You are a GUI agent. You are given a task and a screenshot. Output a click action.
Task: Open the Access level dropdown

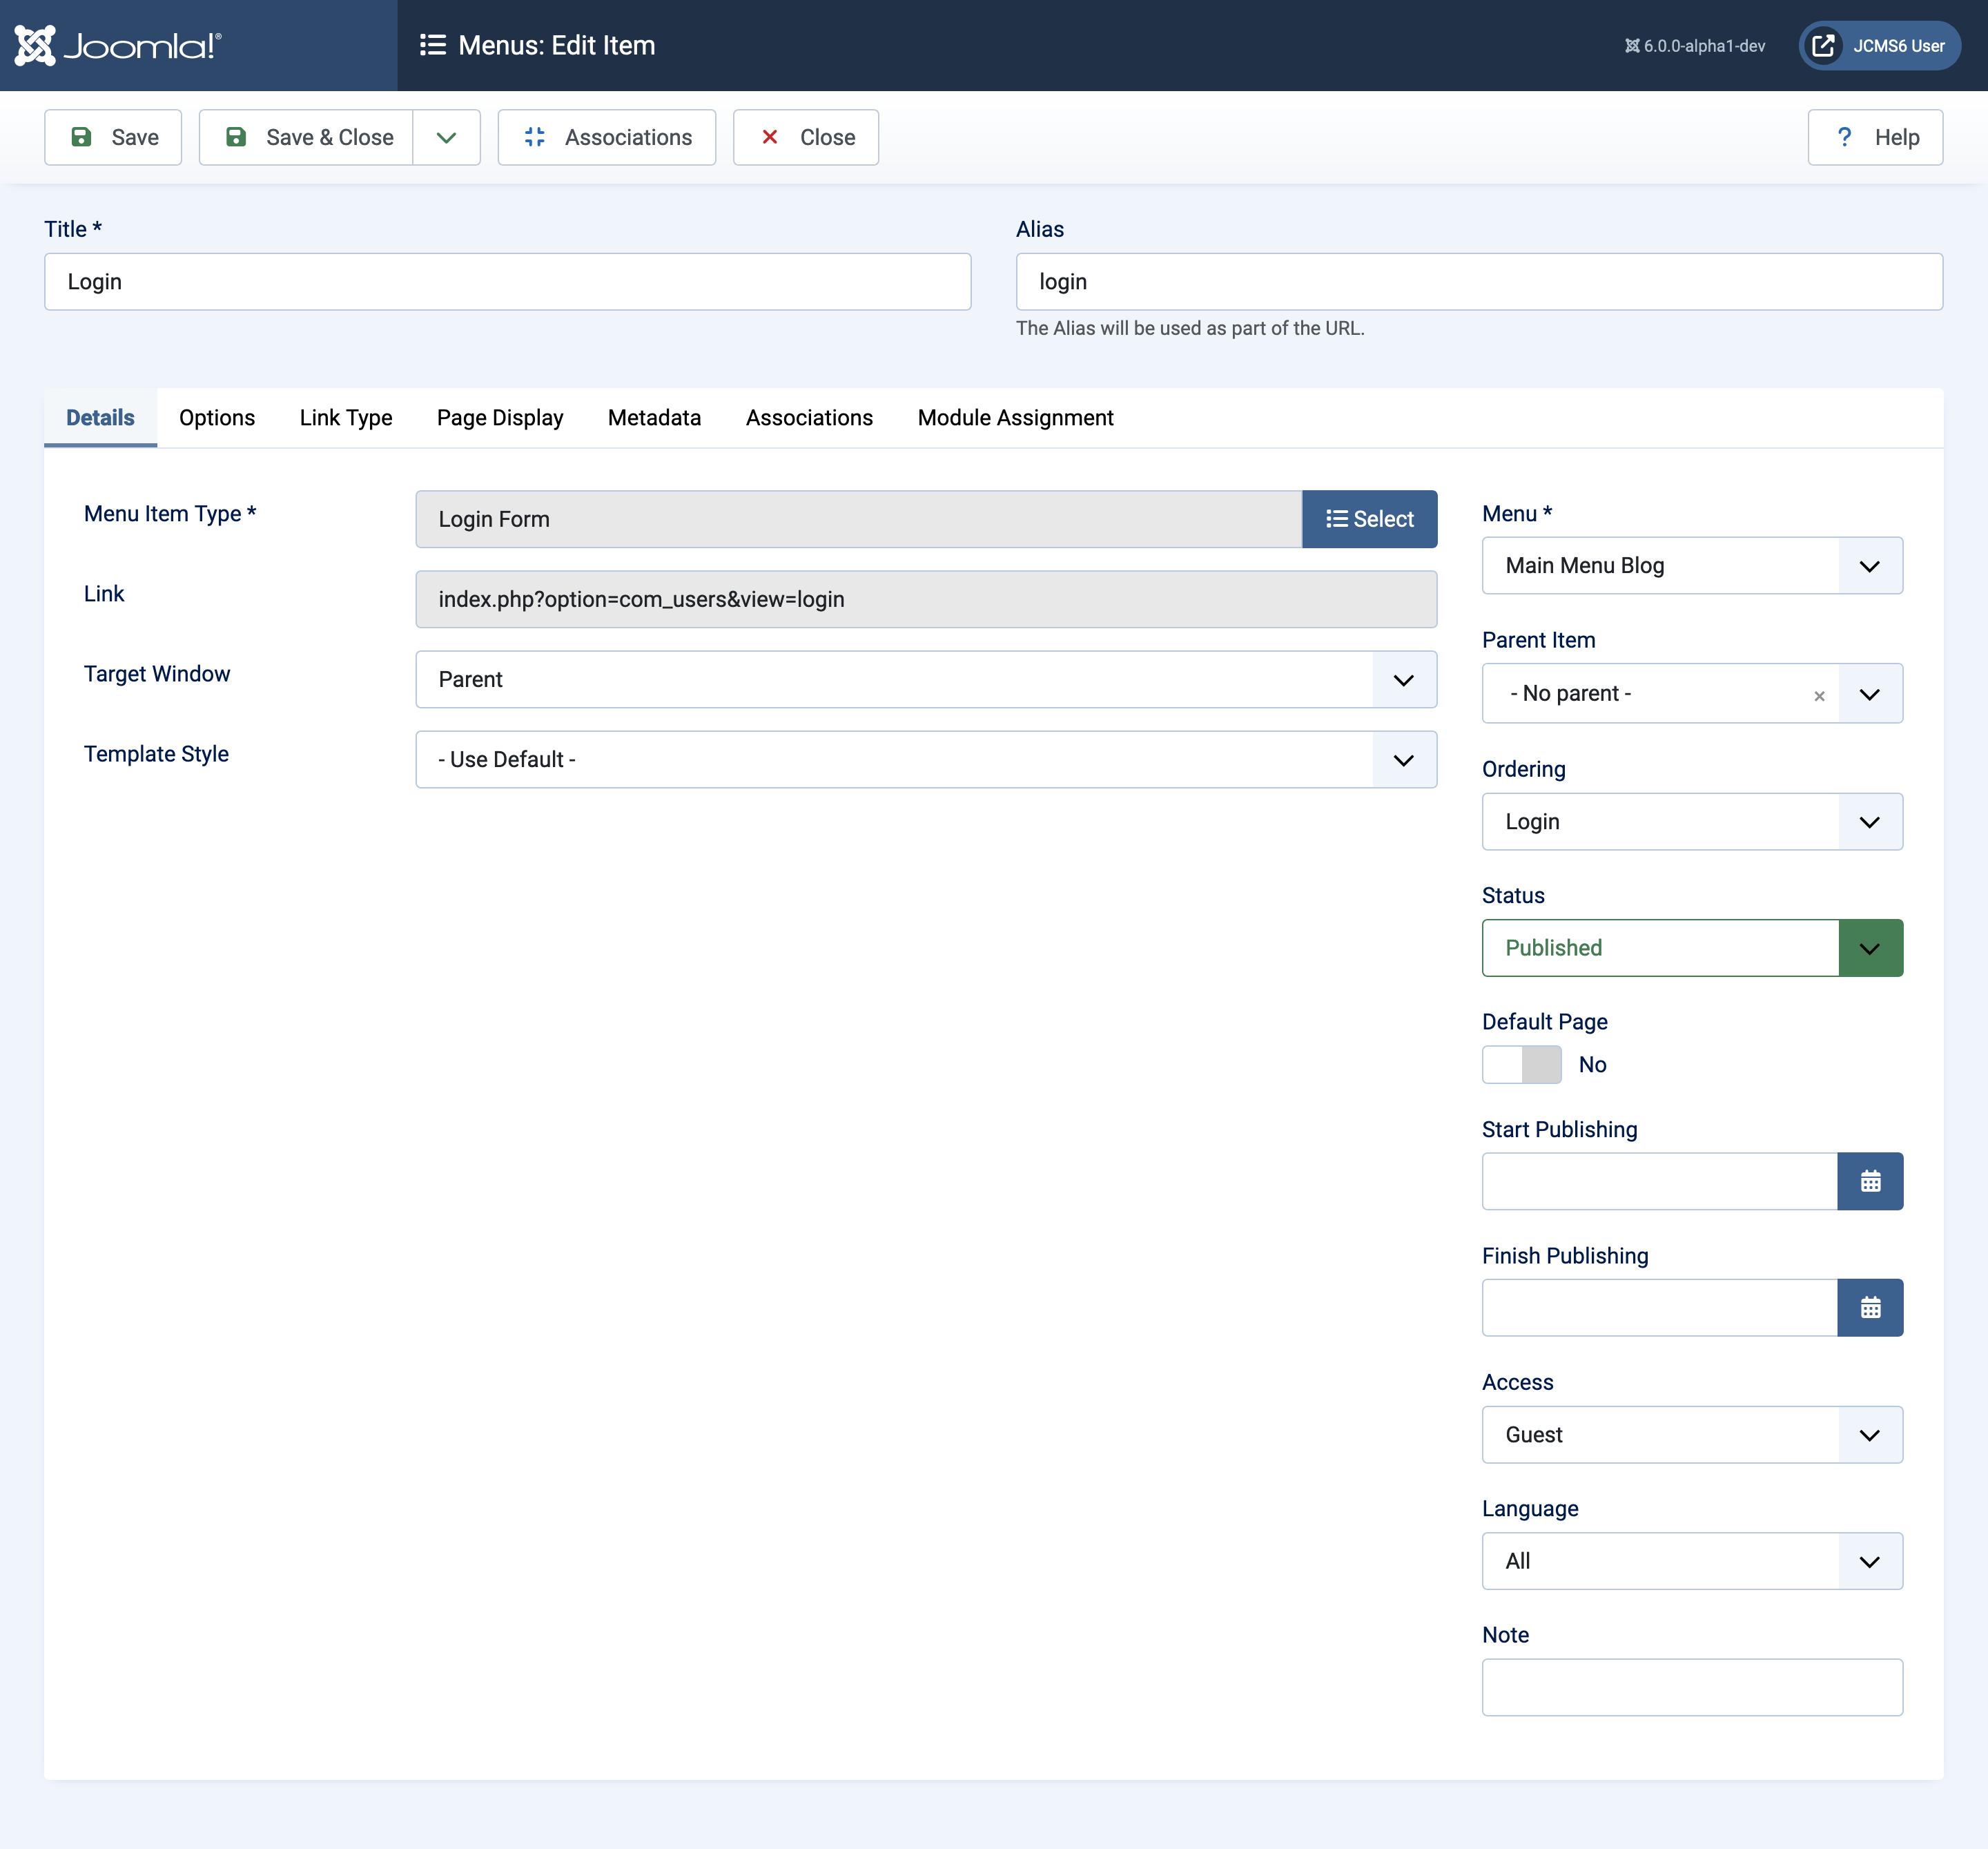click(x=1870, y=1435)
